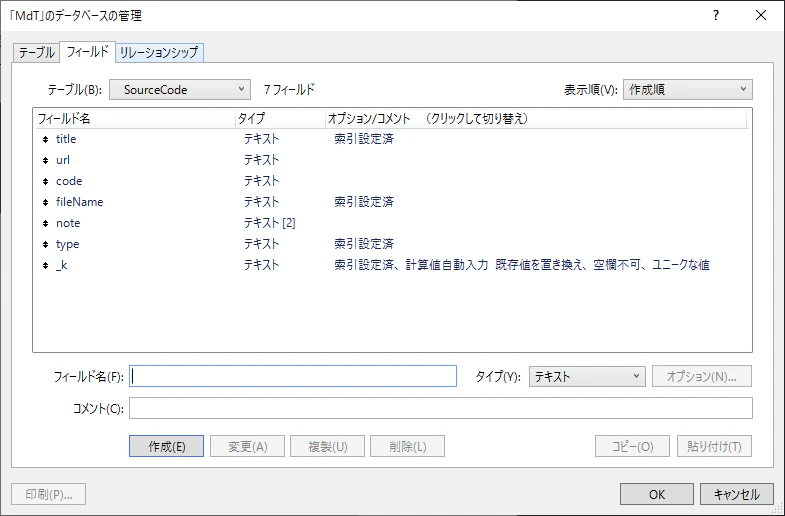The height and width of the screenshot is (516, 785).
Task: Select the title field name
Action: pyautogui.click(x=66, y=139)
